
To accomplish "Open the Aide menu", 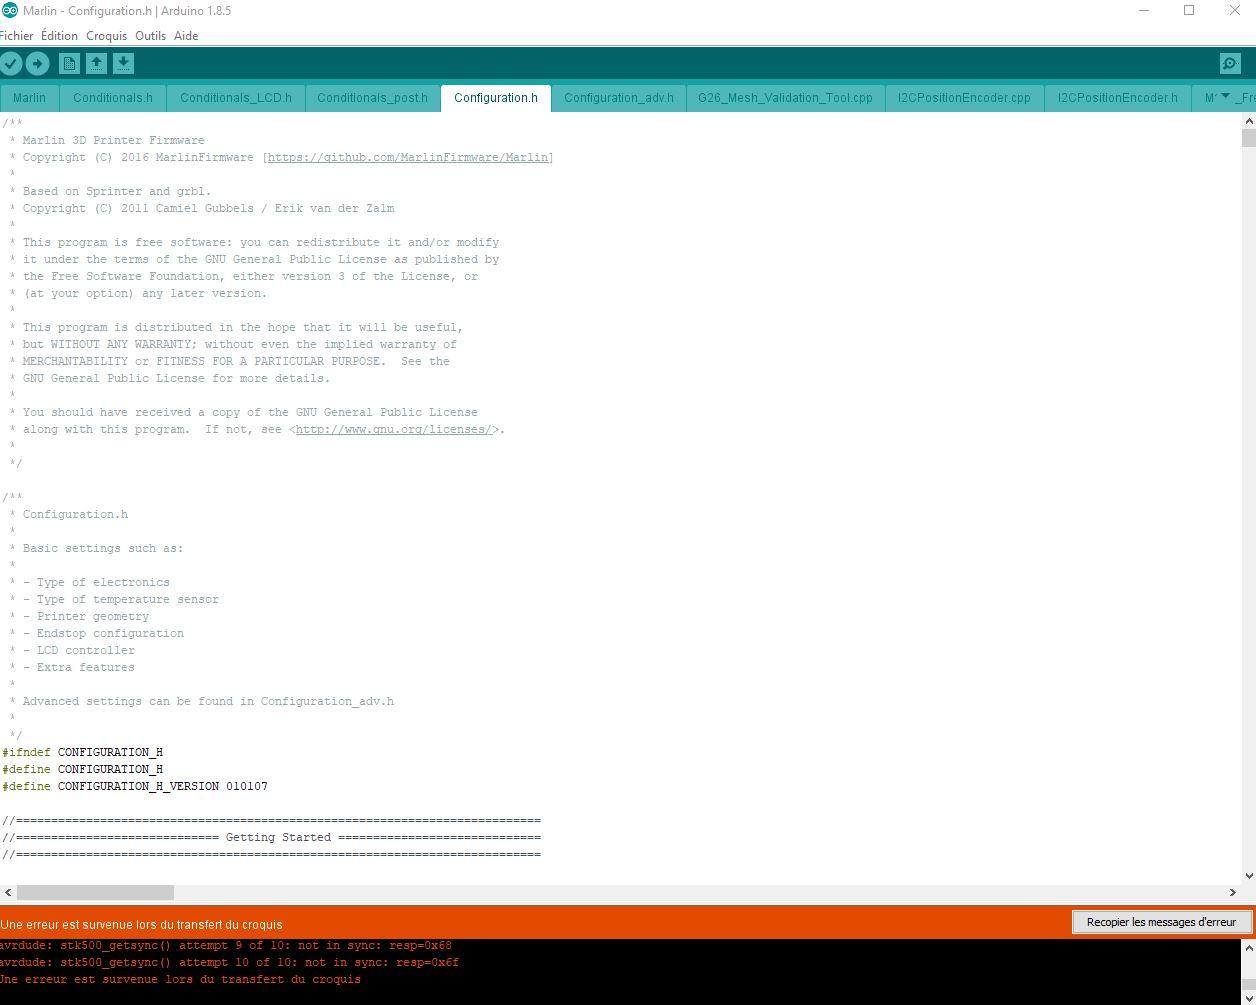I will [186, 35].
